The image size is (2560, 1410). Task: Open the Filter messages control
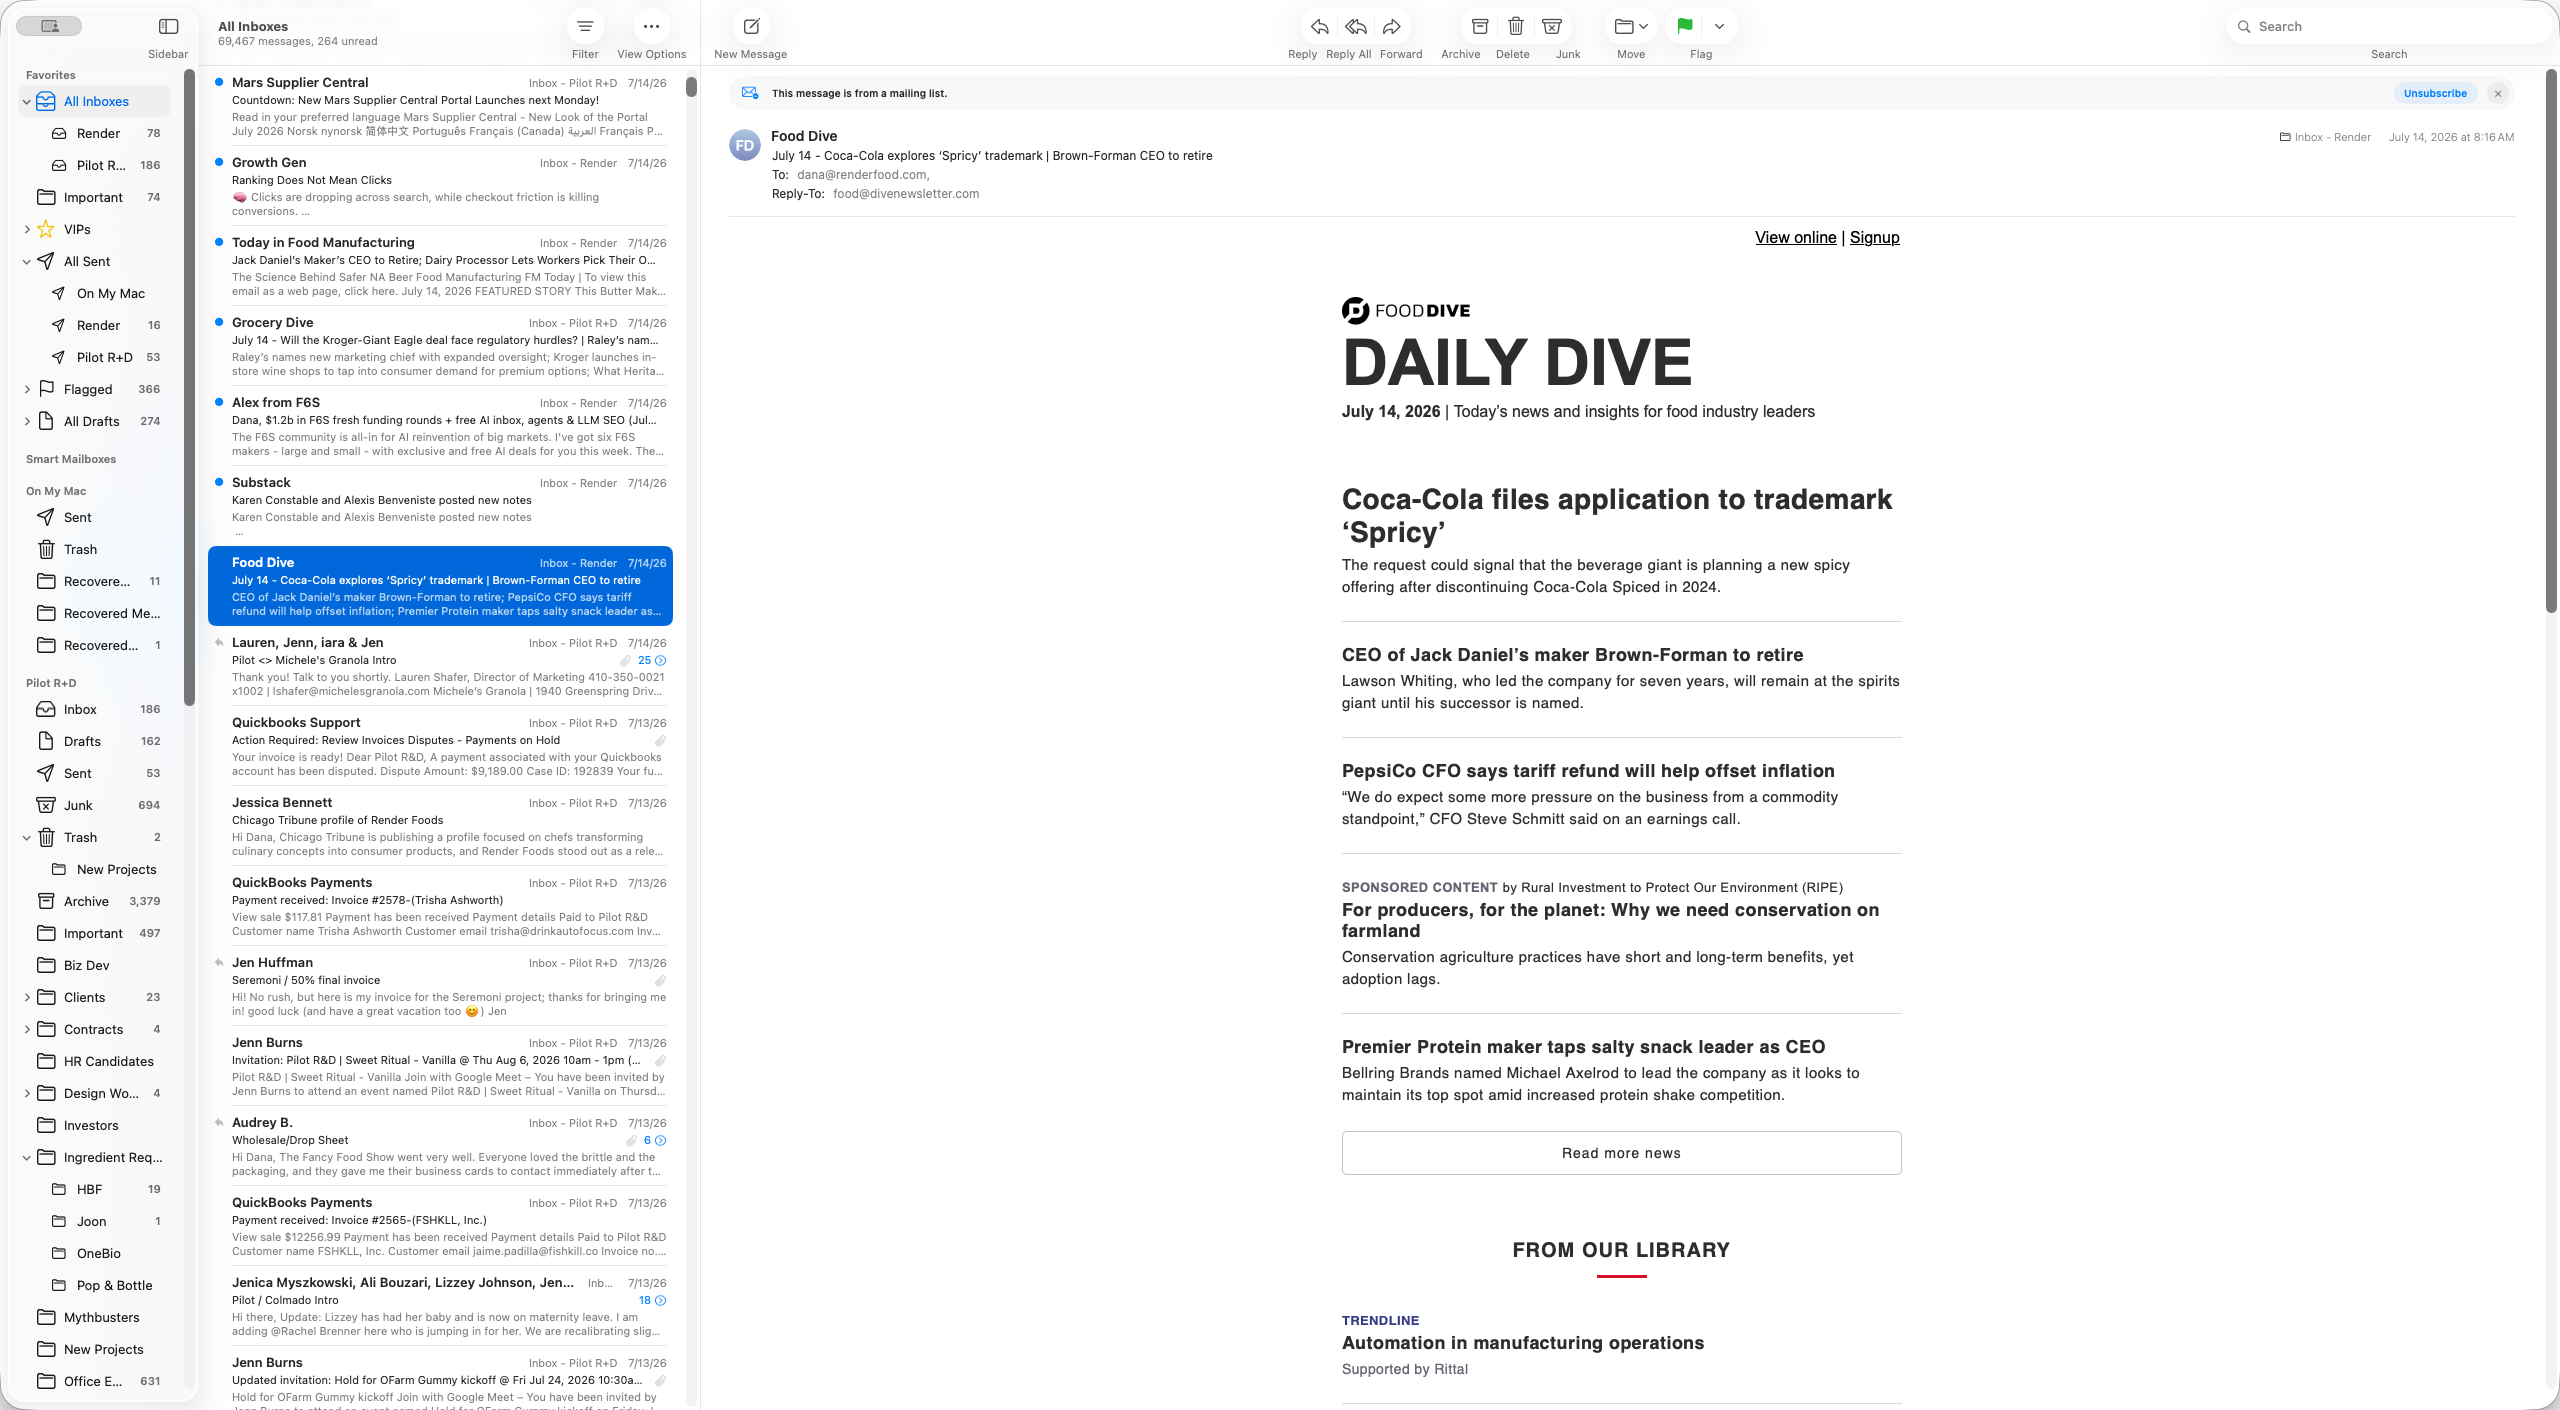(x=585, y=27)
